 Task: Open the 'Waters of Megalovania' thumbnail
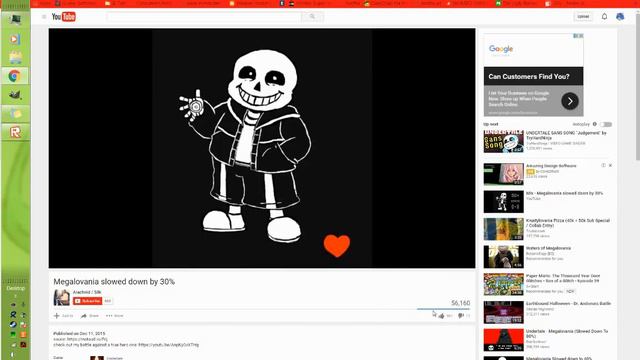[x=504, y=257]
